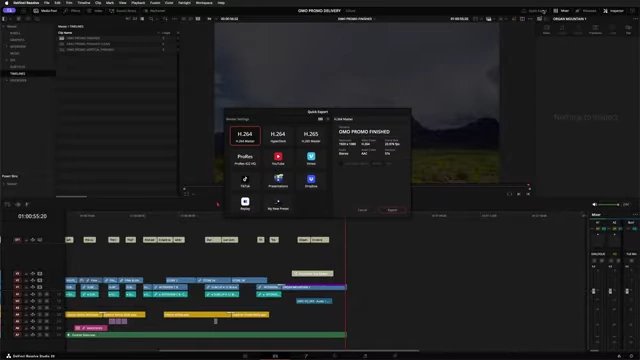Viewport: 640px width, 360px height.
Task: Open the Mixer panel options menu
Action: (635, 215)
